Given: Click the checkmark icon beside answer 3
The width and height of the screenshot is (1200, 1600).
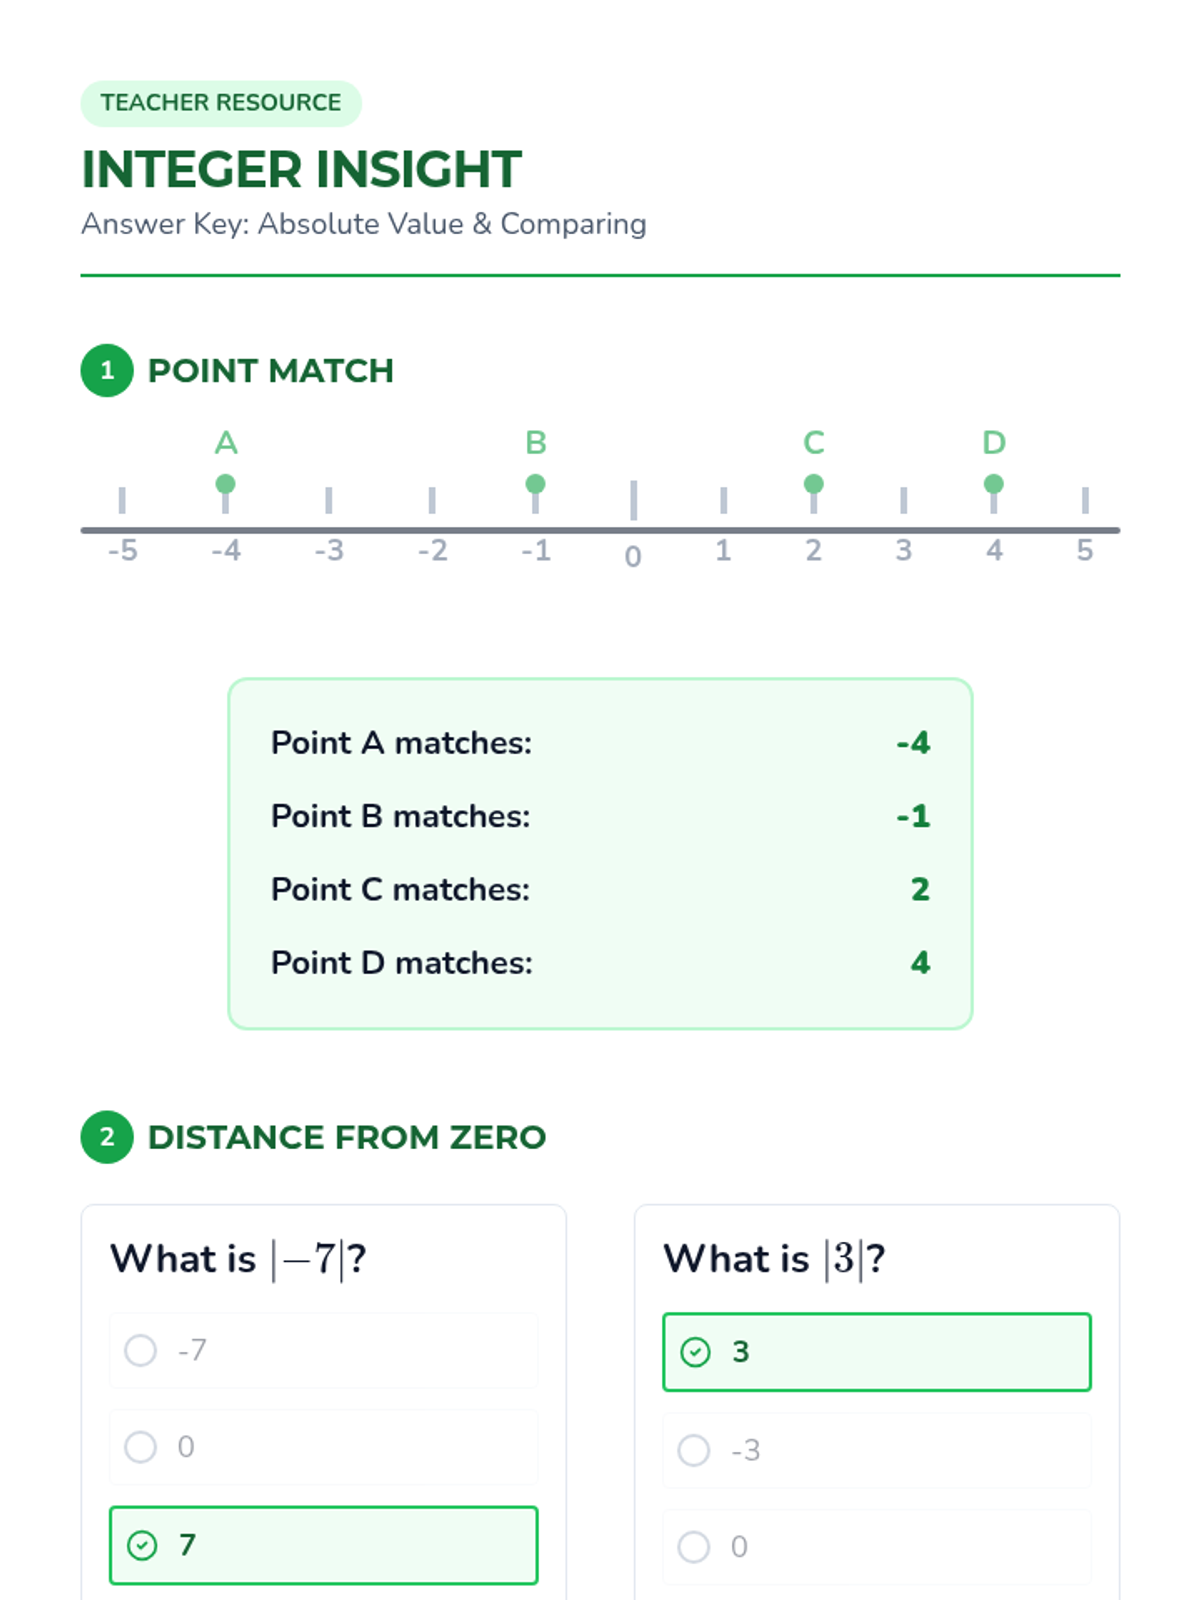Looking at the screenshot, I should (695, 1352).
